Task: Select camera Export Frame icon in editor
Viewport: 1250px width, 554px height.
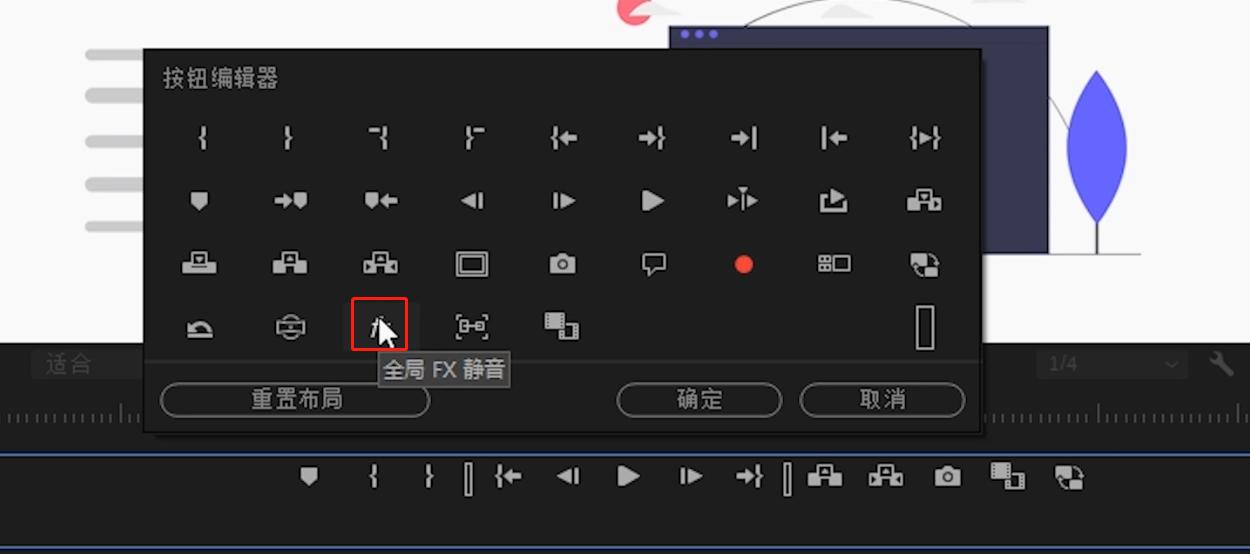Action: pyautogui.click(x=562, y=264)
